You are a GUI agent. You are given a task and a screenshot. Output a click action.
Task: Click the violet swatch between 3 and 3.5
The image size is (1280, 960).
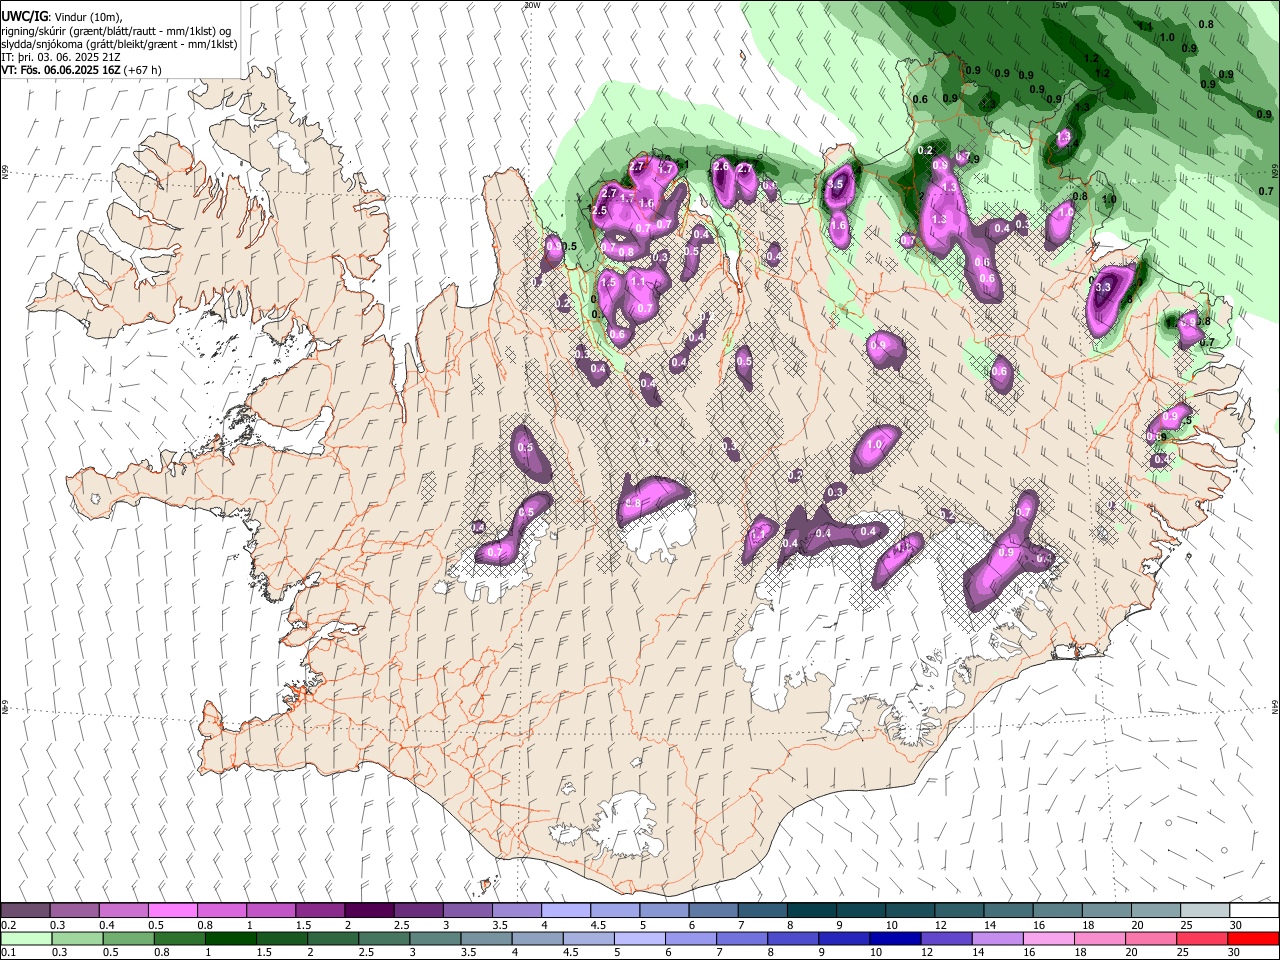point(466,911)
